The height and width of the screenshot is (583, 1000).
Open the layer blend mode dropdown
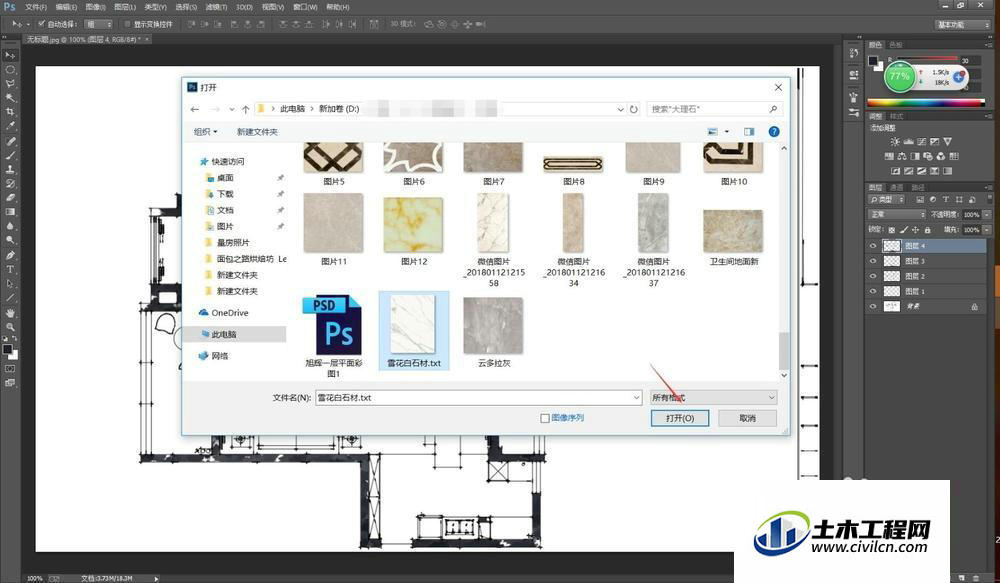pyautogui.click(x=897, y=214)
